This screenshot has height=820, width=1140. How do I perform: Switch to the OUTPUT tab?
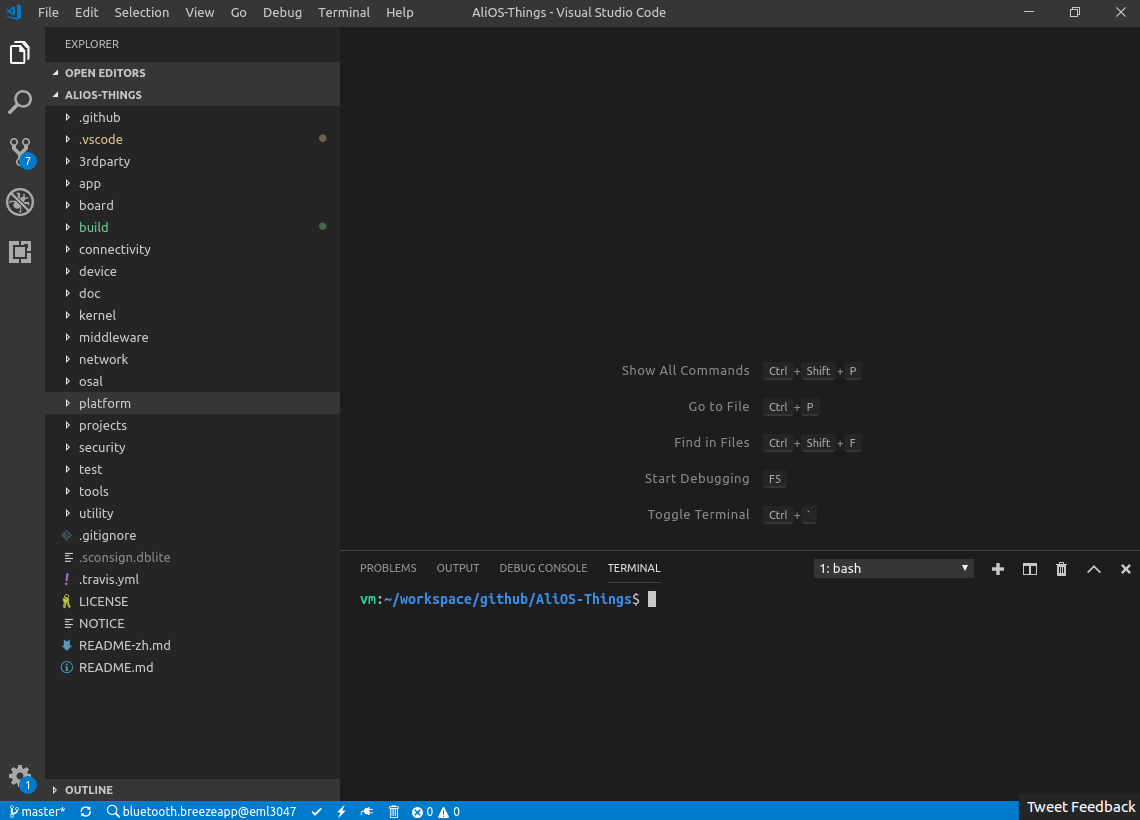[458, 568]
